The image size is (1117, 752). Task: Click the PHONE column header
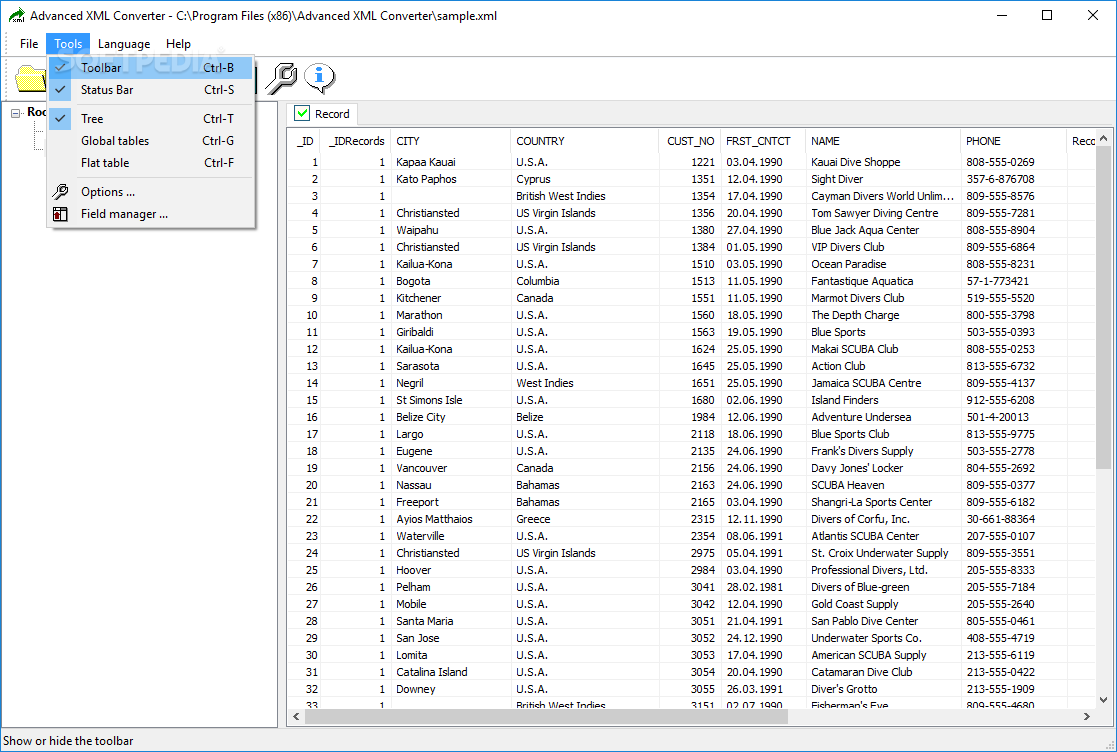[x=1013, y=141]
